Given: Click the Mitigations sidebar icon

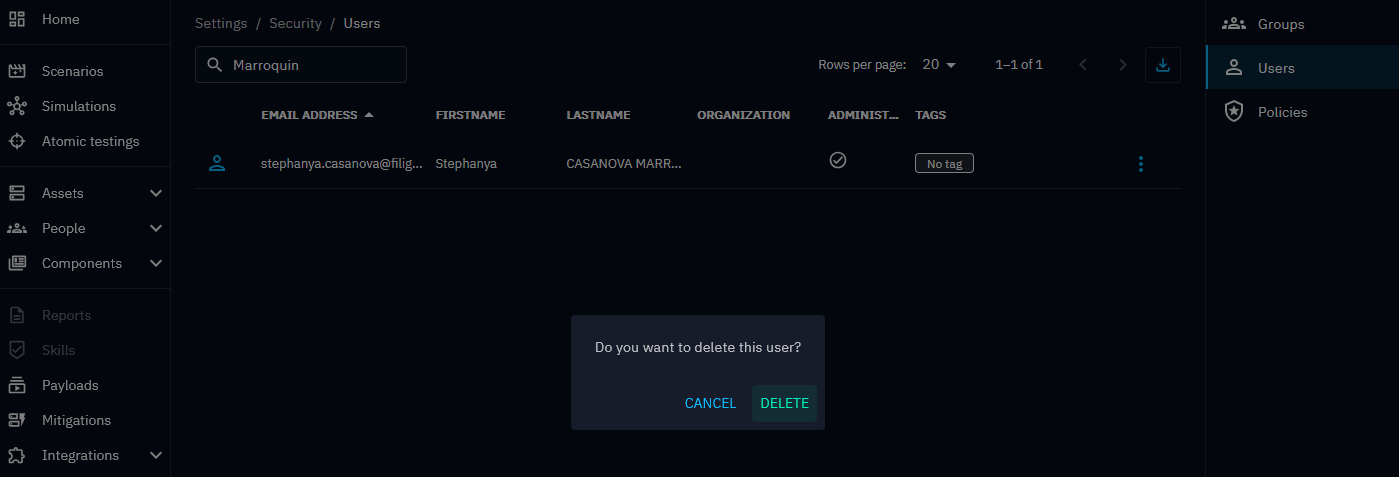Looking at the screenshot, I should 17,421.
